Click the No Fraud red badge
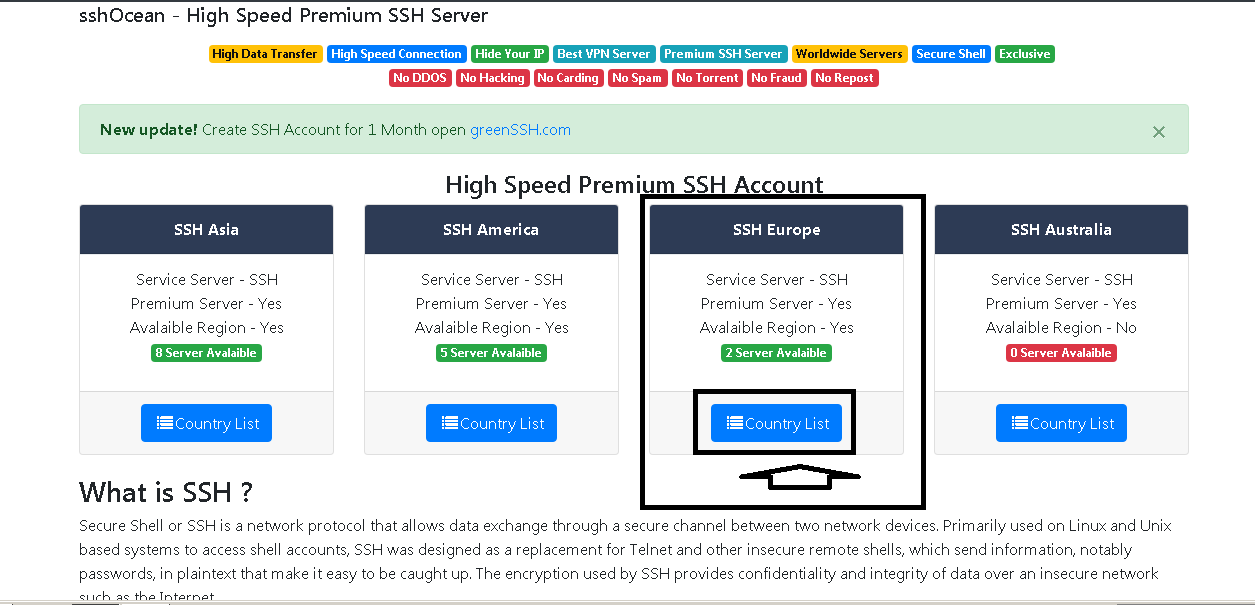This screenshot has height=605, width=1255. click(777, 78)
